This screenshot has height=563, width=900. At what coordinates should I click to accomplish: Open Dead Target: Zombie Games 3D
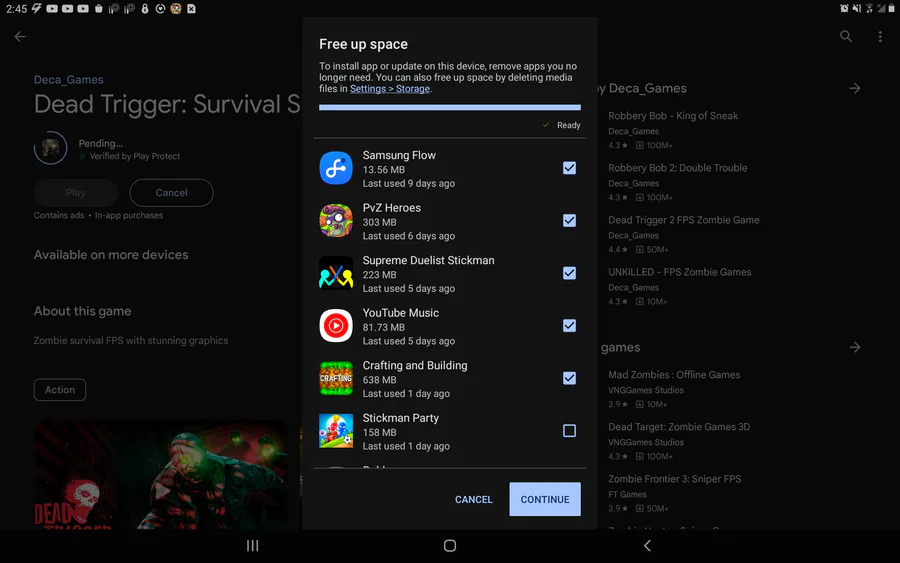coord(679,427)
